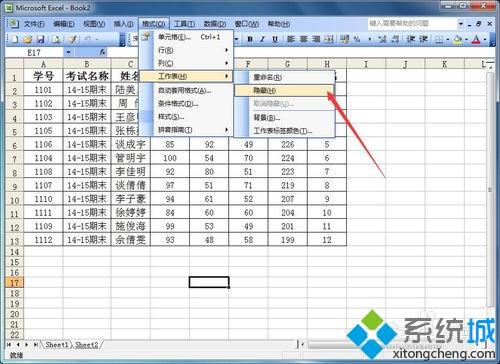Select the Format Painter brush icon
Viewport: 500px width, 364px height.
point(72,39)
